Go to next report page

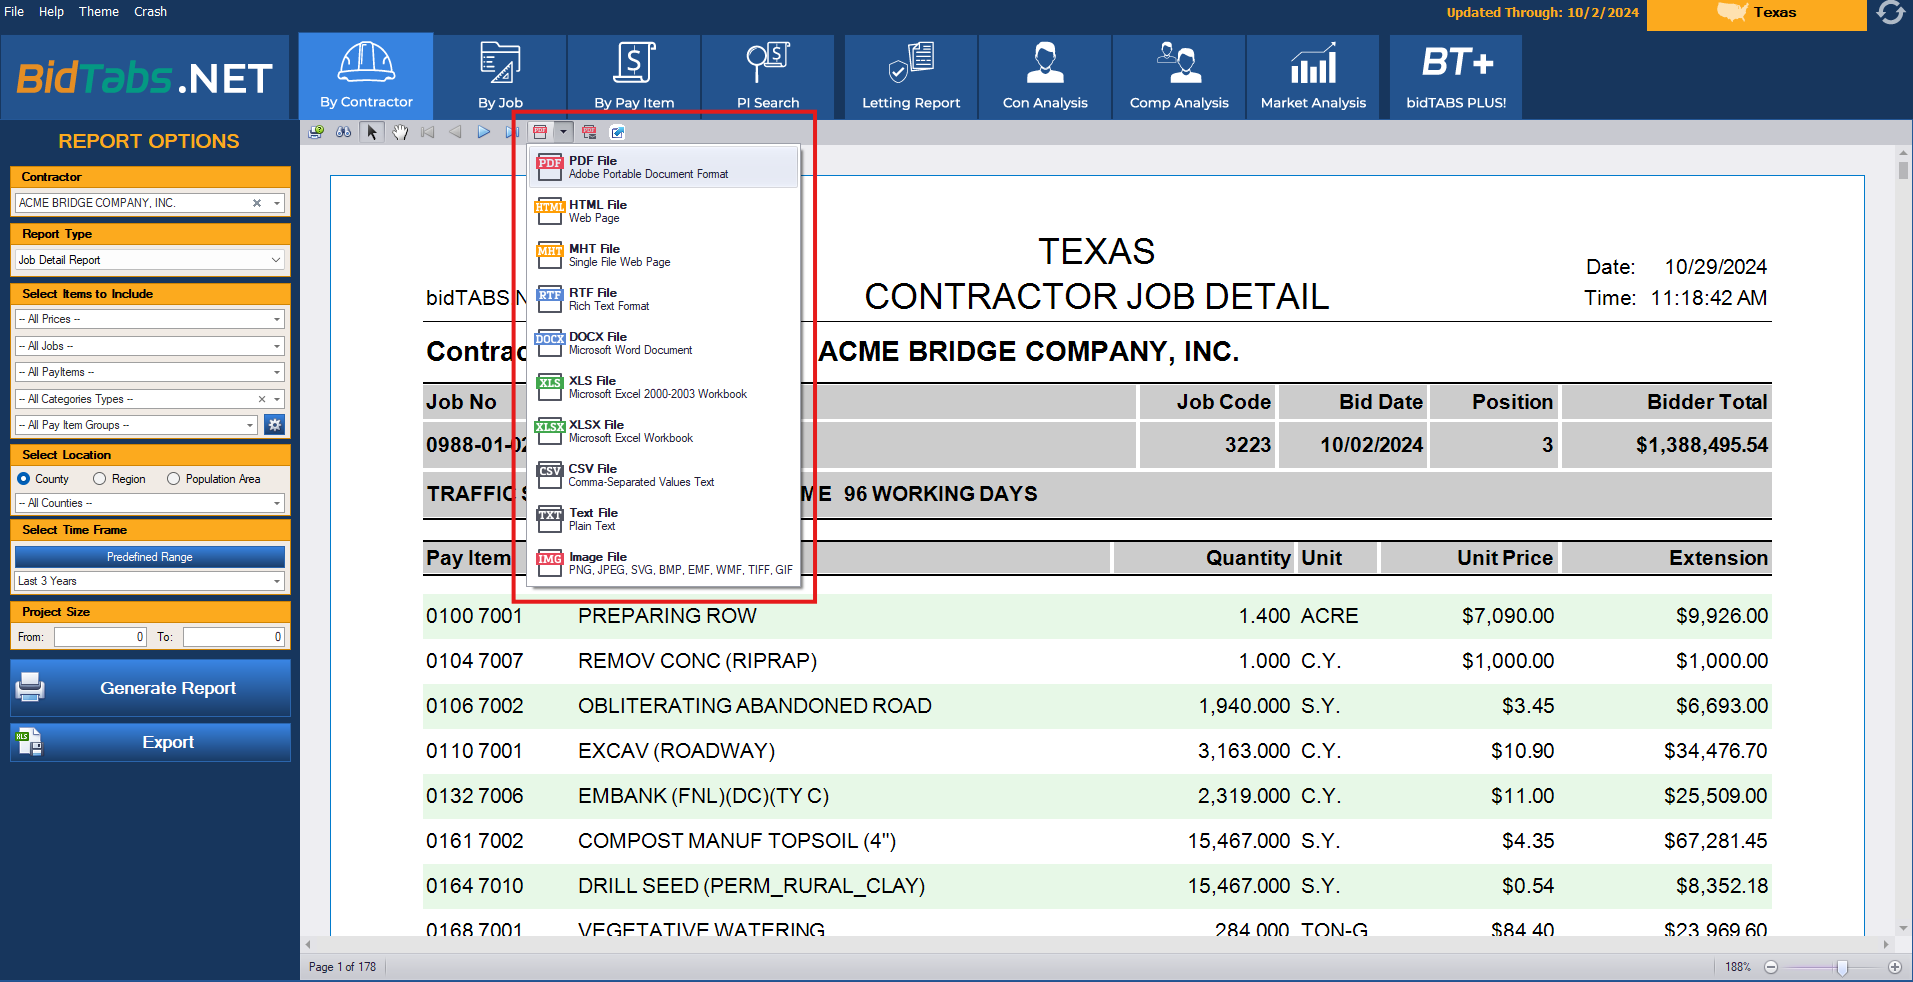tap(484, 132)
